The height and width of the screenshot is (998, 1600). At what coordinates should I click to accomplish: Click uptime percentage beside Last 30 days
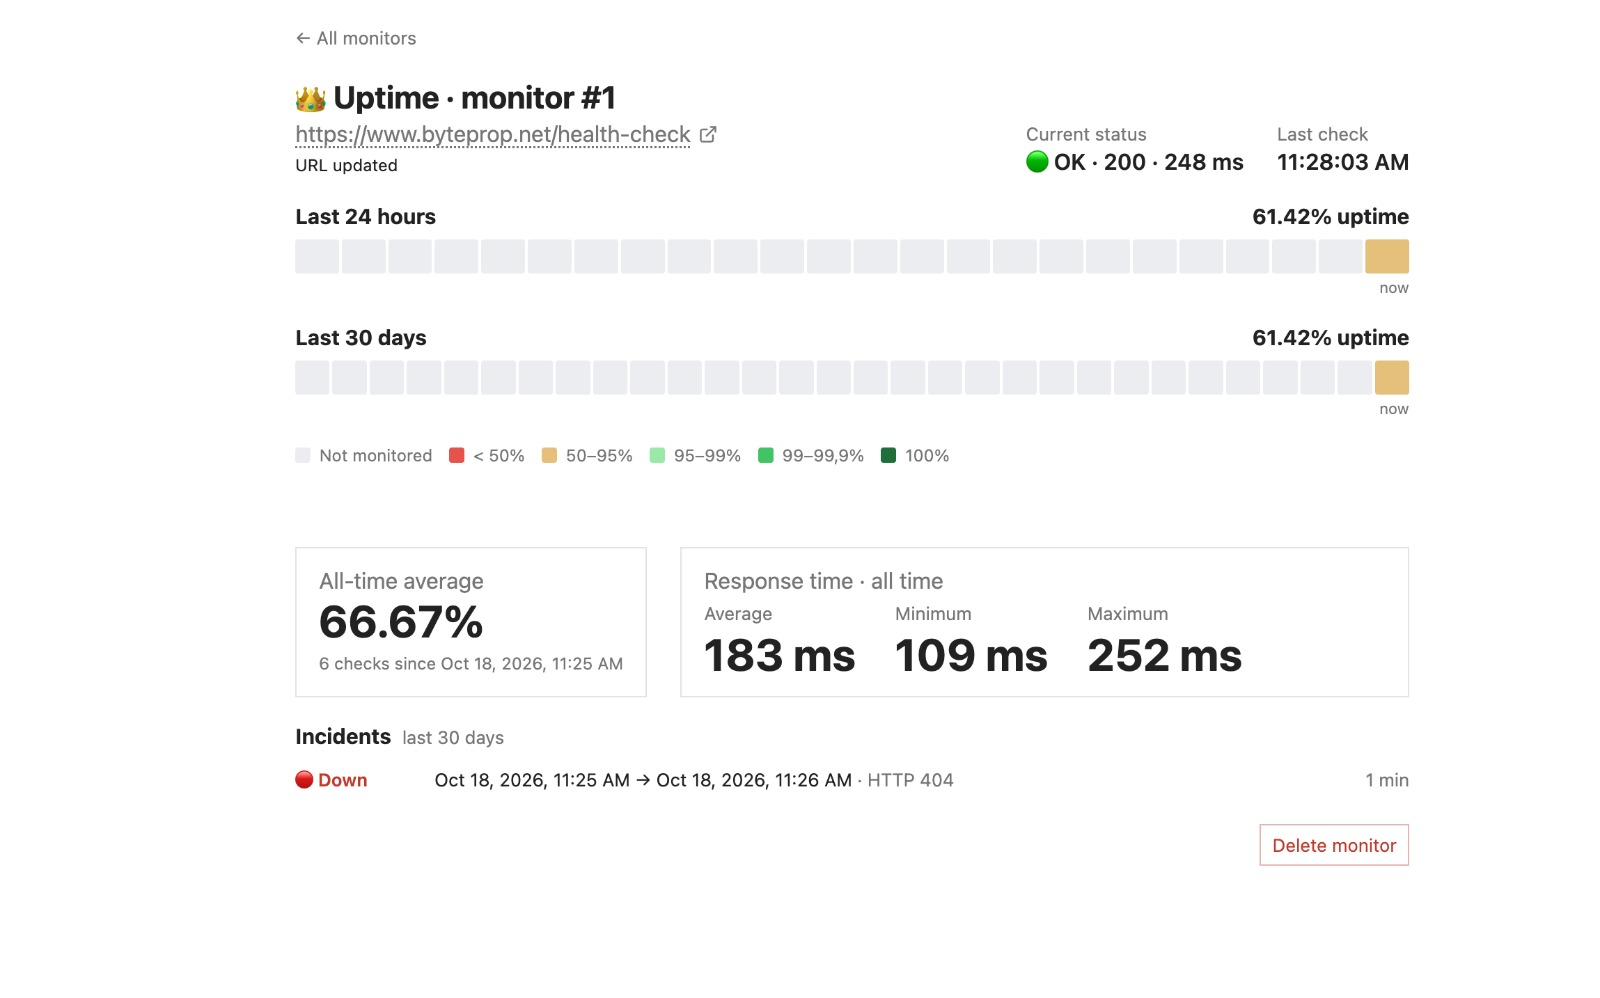coord(1331,338)
